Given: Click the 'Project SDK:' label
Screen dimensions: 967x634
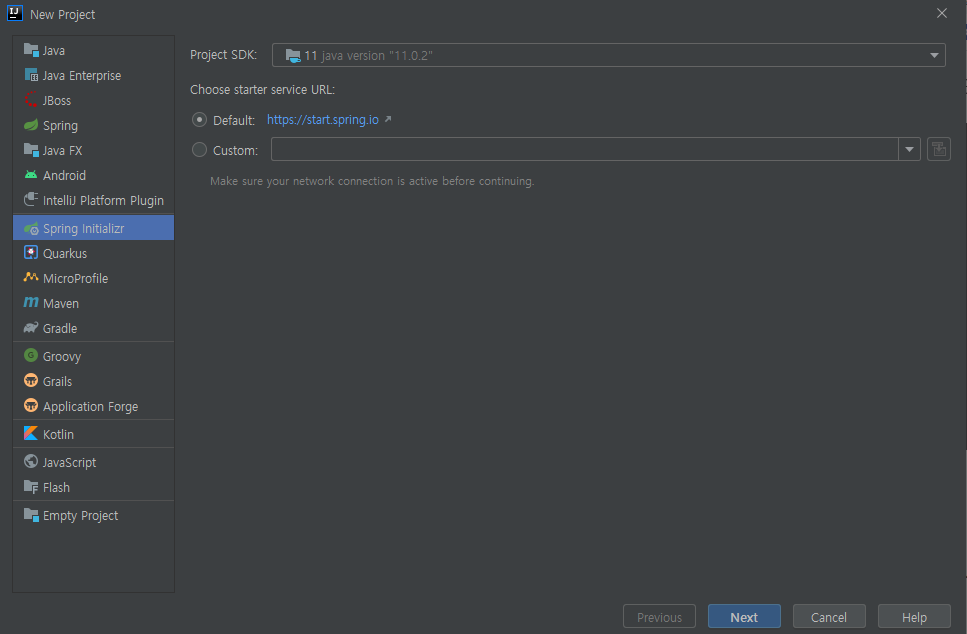Looking at the screenshot, I should (x=223, y=55).
